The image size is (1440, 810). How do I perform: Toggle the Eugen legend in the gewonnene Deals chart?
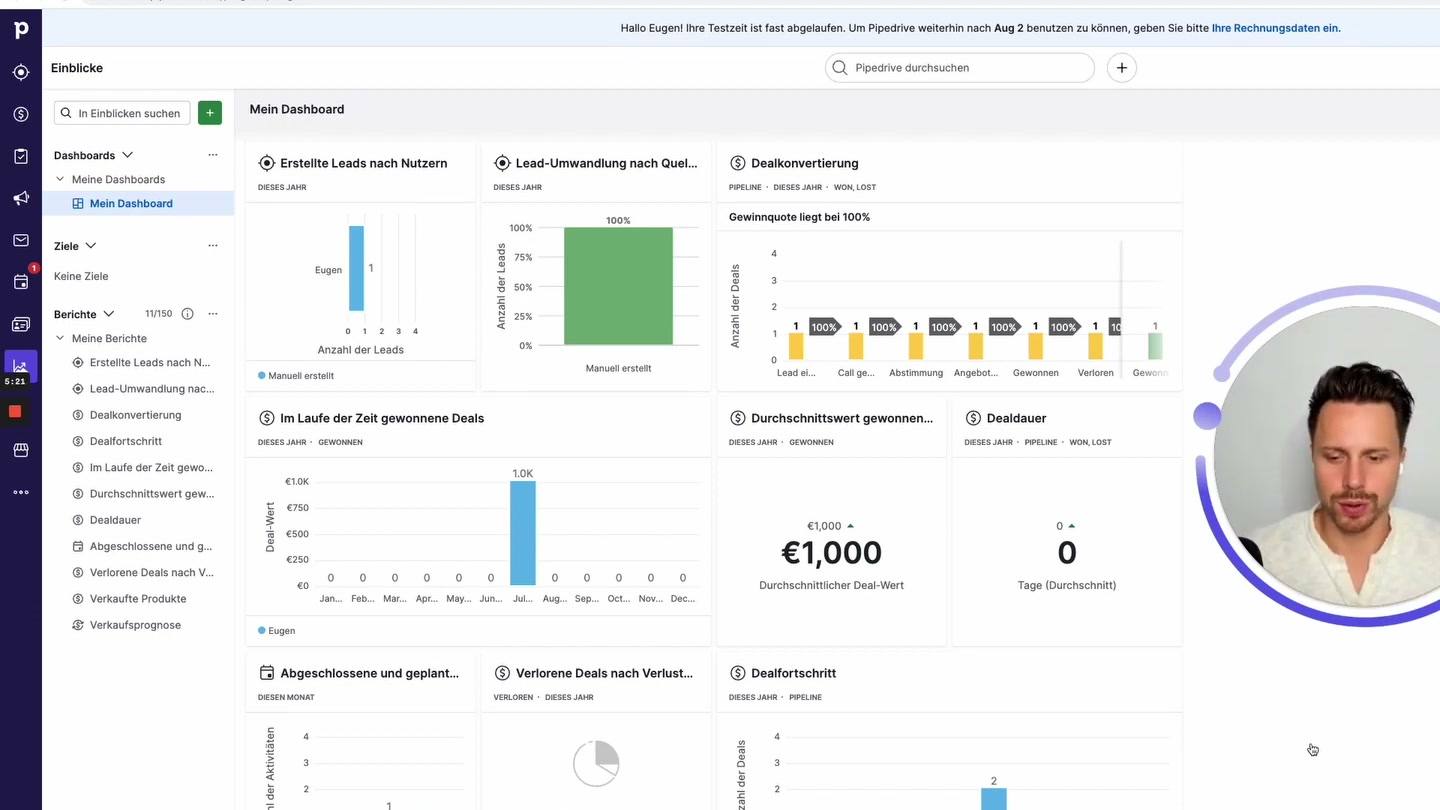275,630
